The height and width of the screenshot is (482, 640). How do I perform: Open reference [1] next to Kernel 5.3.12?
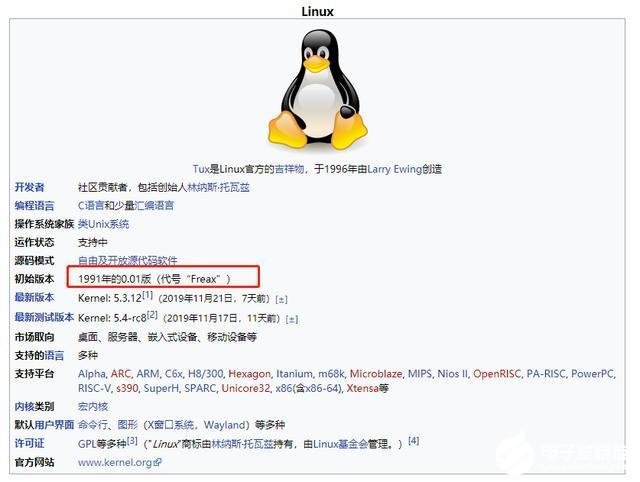pos(147,295)
